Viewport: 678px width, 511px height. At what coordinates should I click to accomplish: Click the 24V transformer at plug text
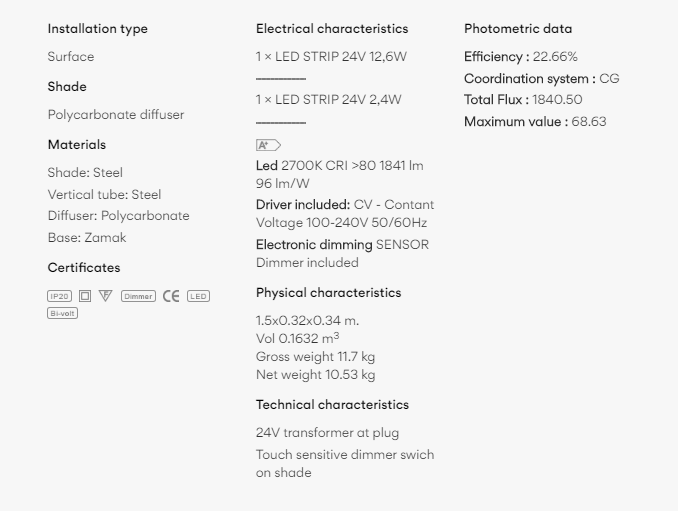(327, 433)
